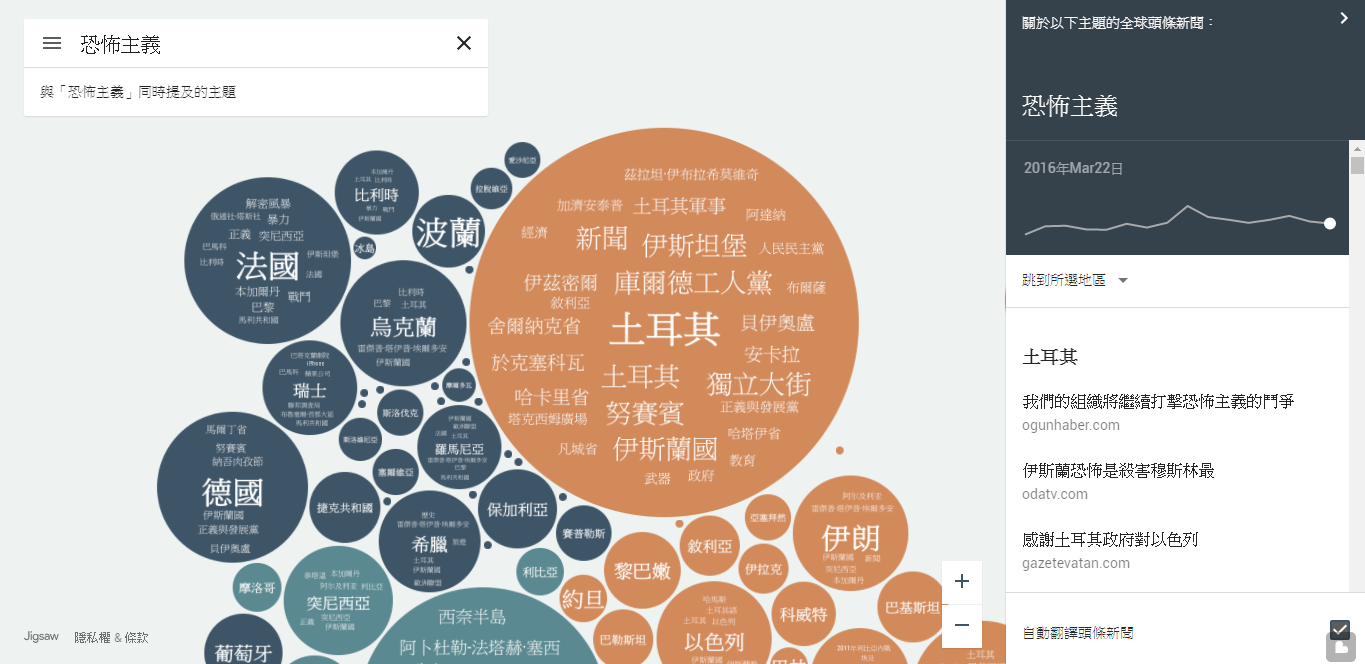Select the 賽普勒斯 bubble
The image size is (1365, 664).
[x=583, y=534]
